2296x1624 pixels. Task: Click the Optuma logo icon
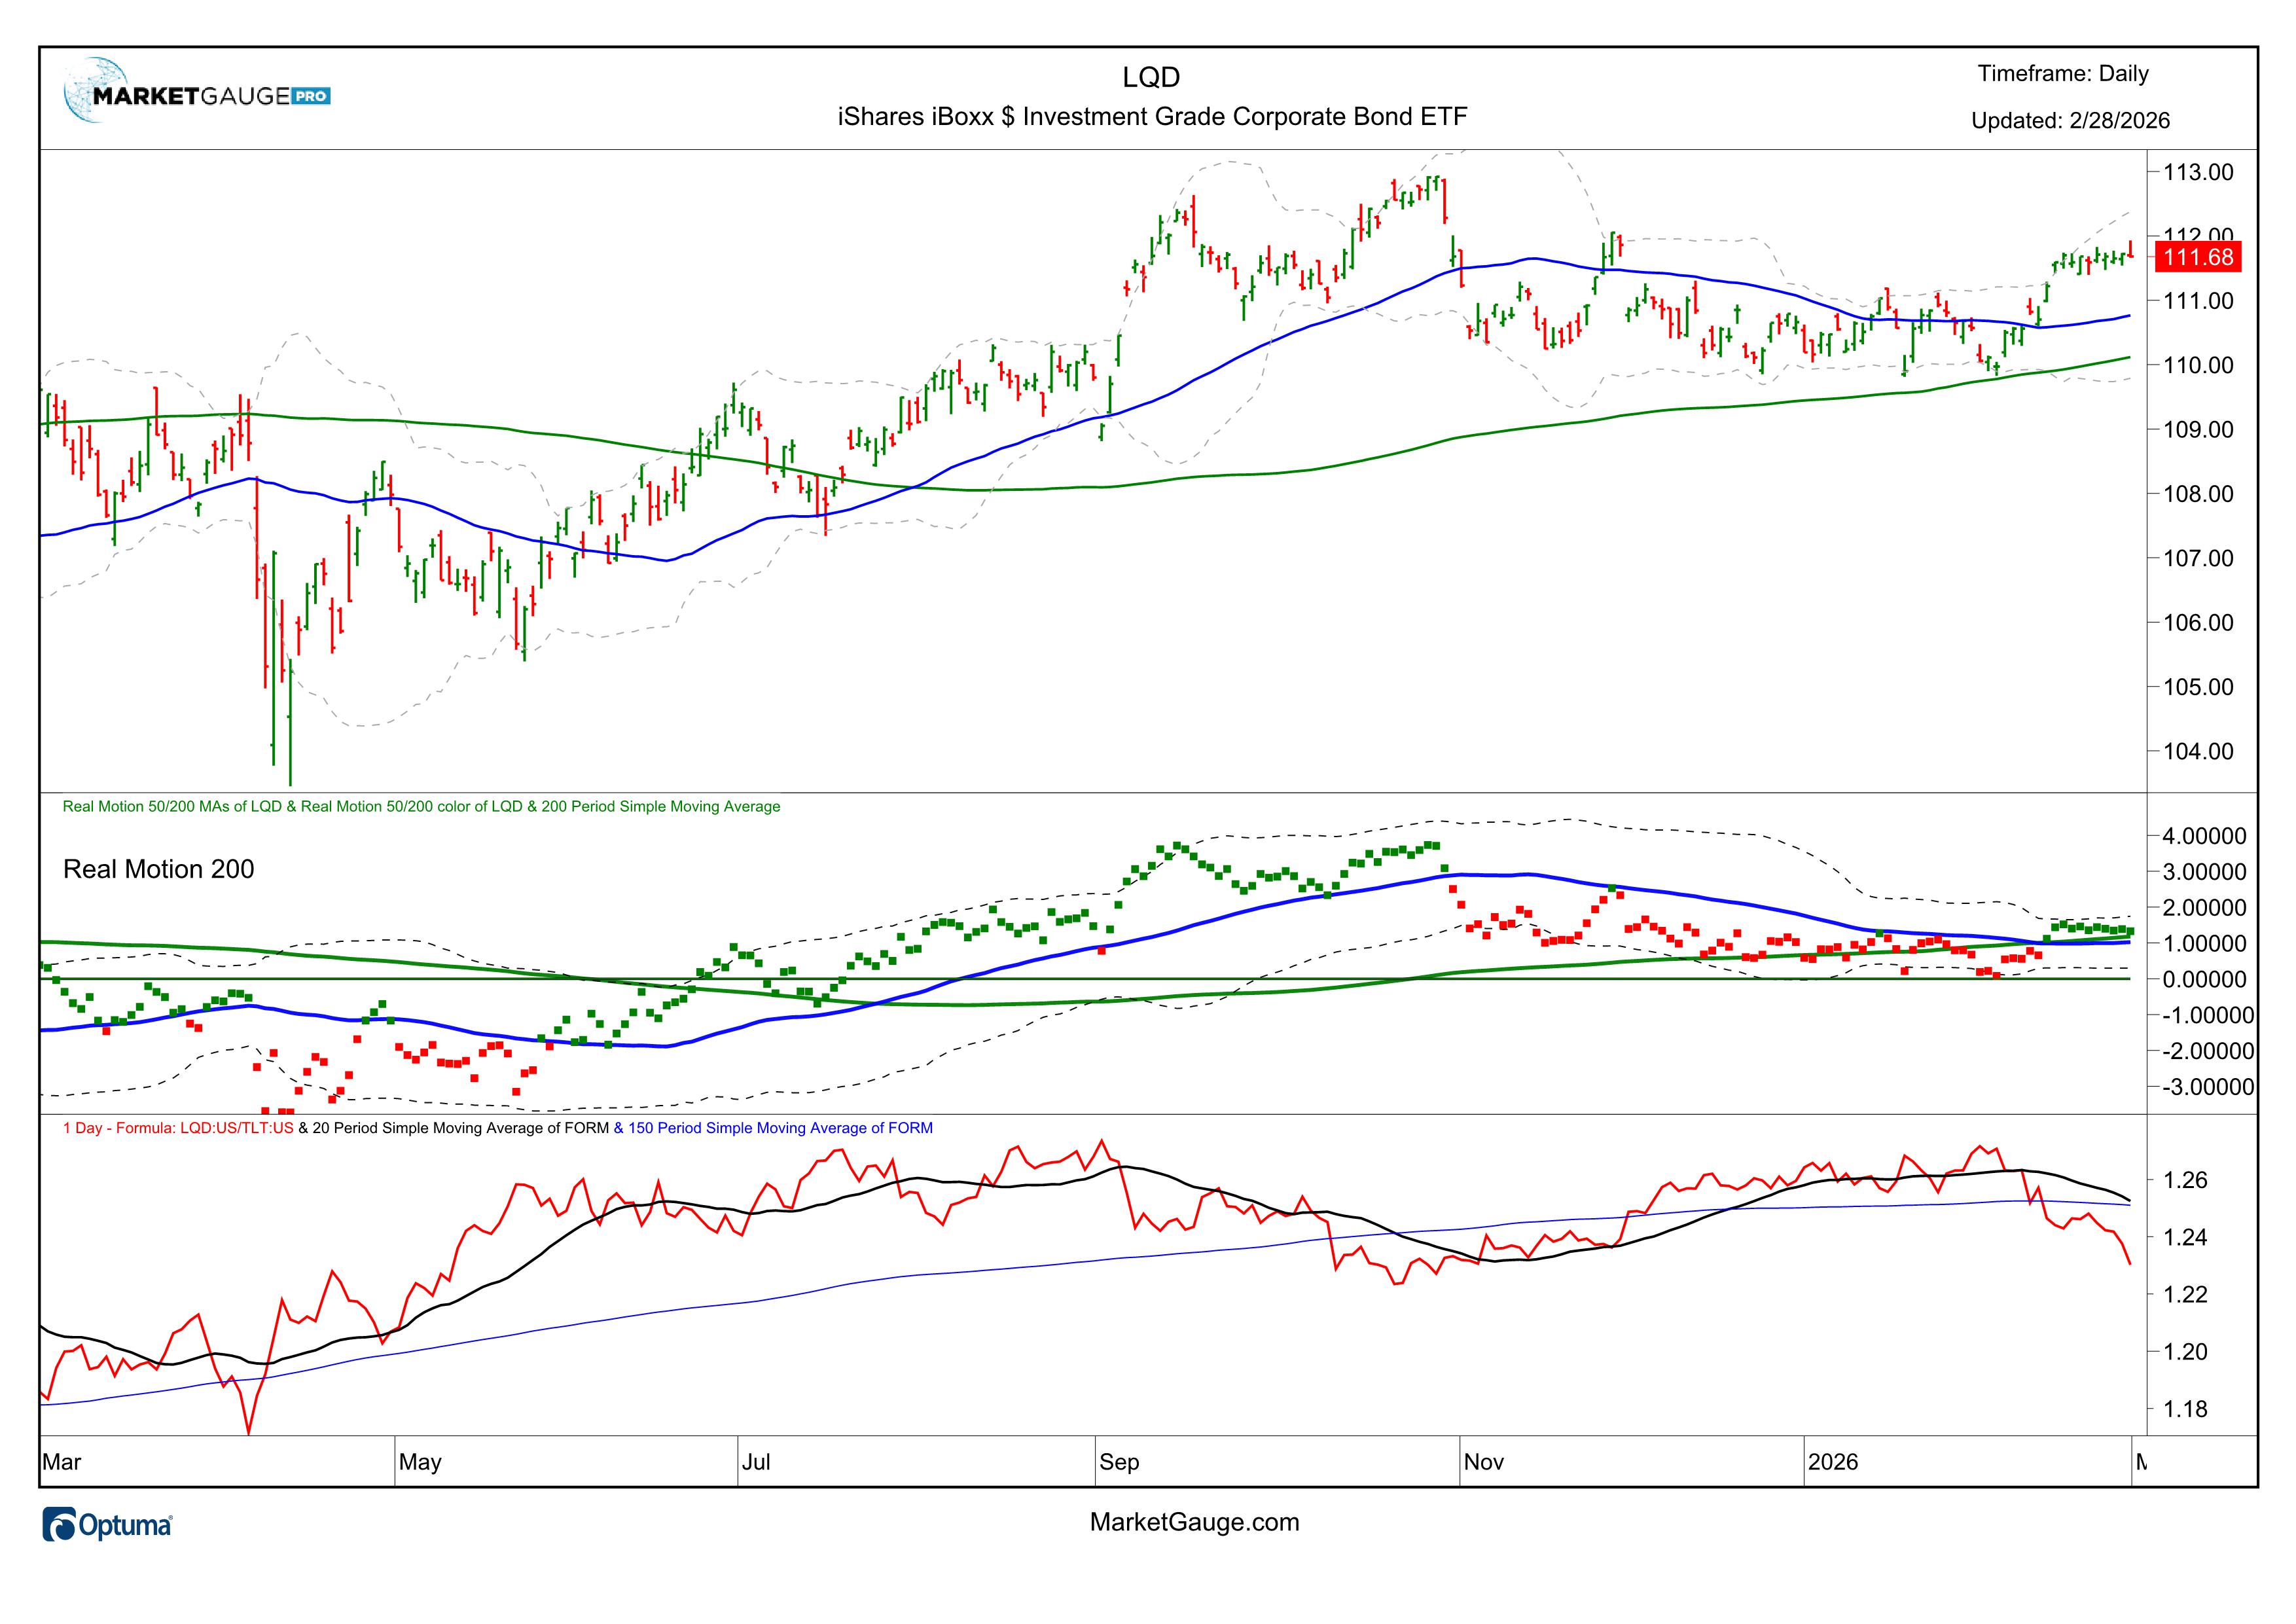click(x=60, y=1525)
